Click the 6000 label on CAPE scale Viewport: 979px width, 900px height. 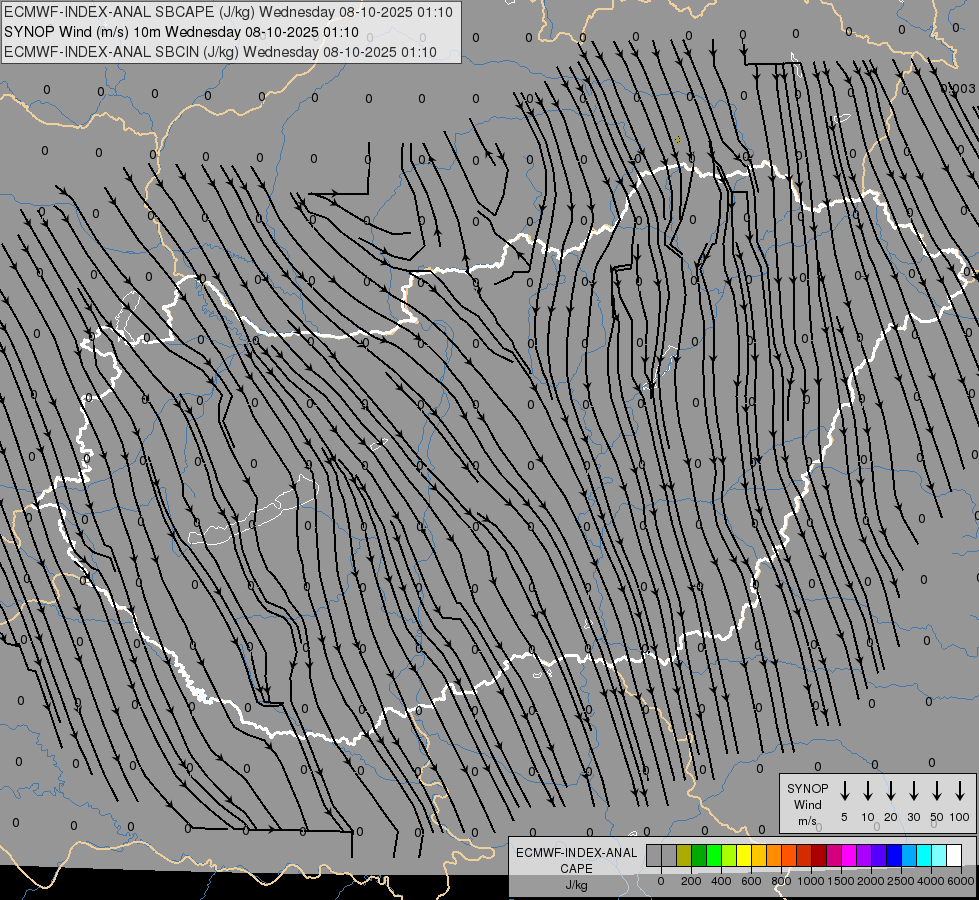point(961,881)
